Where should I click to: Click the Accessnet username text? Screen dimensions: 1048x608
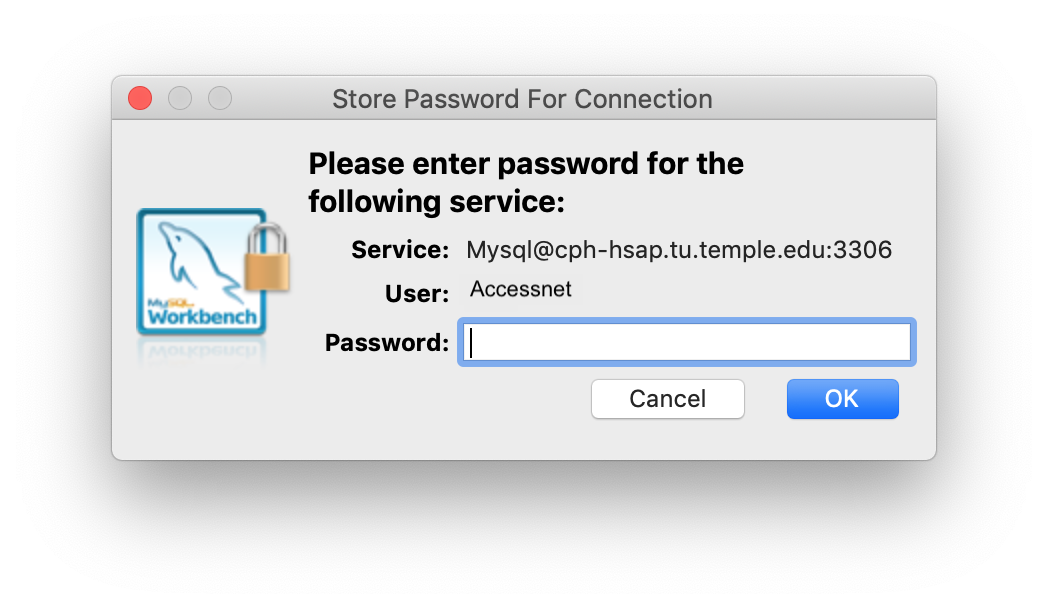pos(521,289)
